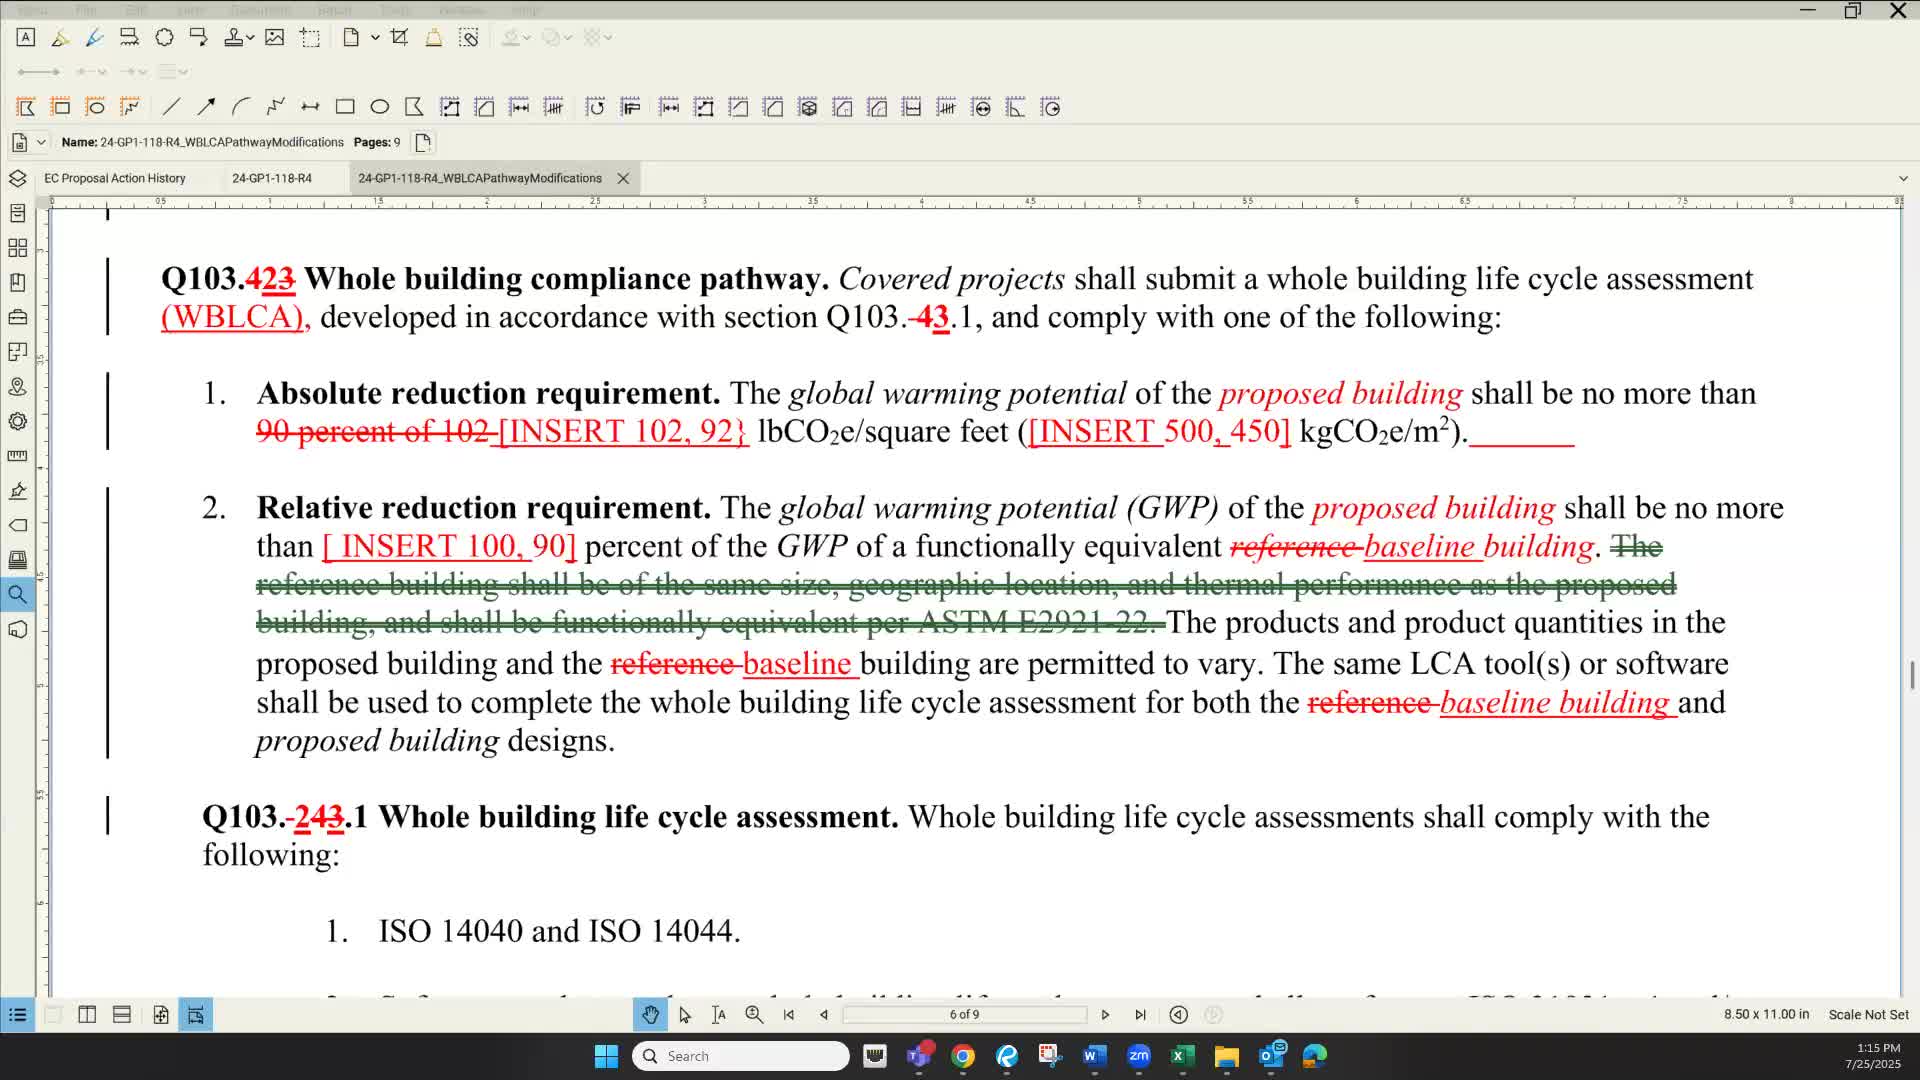This screenshot has height=1080, width=1920.
Task: Switch to EC Proposal Action History tab
Action: (115, 178)
